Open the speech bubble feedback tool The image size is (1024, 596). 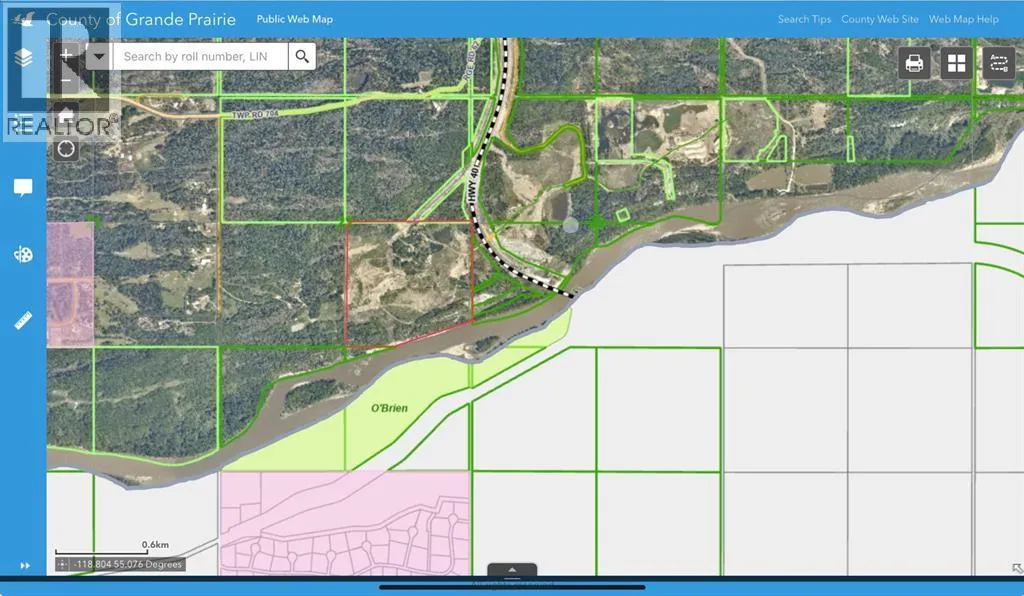[23, 188]
